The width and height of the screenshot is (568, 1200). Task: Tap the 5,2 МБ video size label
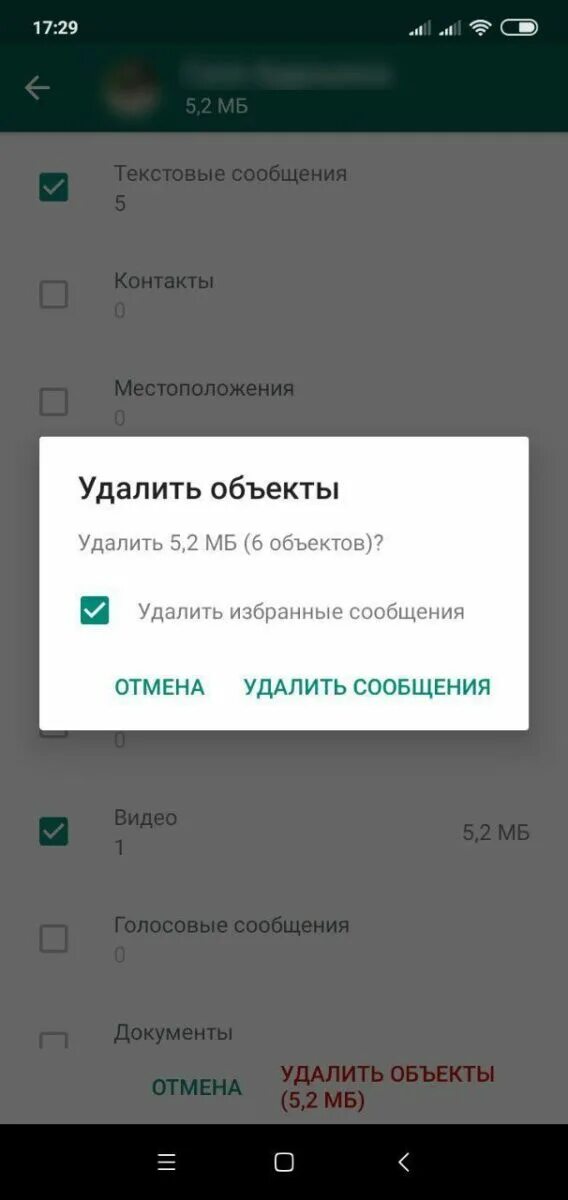pyautogui.click(x=496, y=832)
